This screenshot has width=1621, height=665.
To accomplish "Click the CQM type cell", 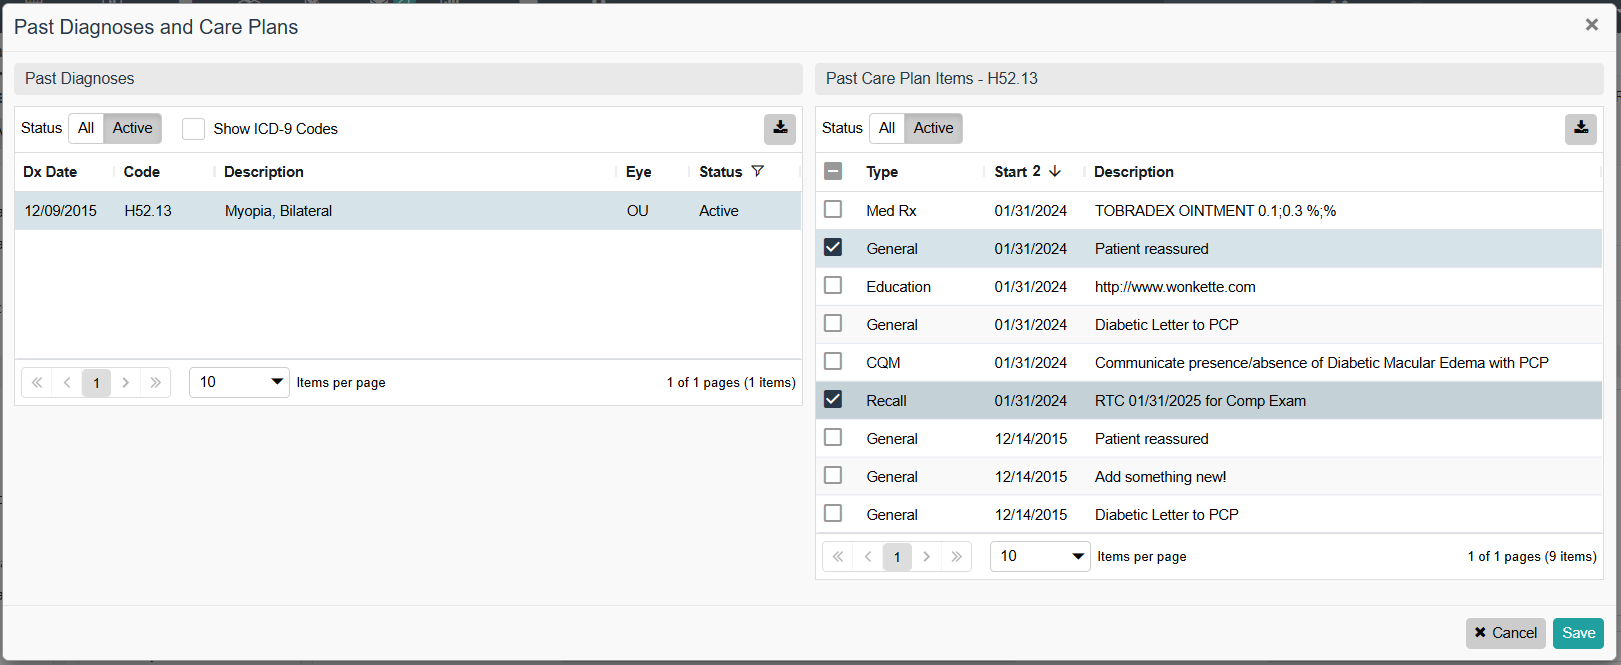I will [x=883, y=363].
